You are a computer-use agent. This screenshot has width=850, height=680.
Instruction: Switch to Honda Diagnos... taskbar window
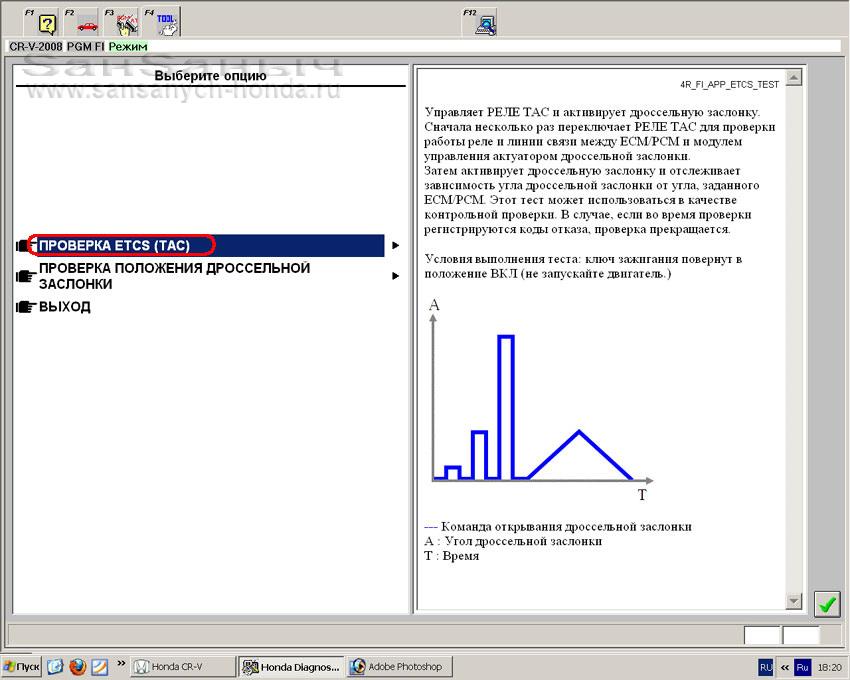292,666
